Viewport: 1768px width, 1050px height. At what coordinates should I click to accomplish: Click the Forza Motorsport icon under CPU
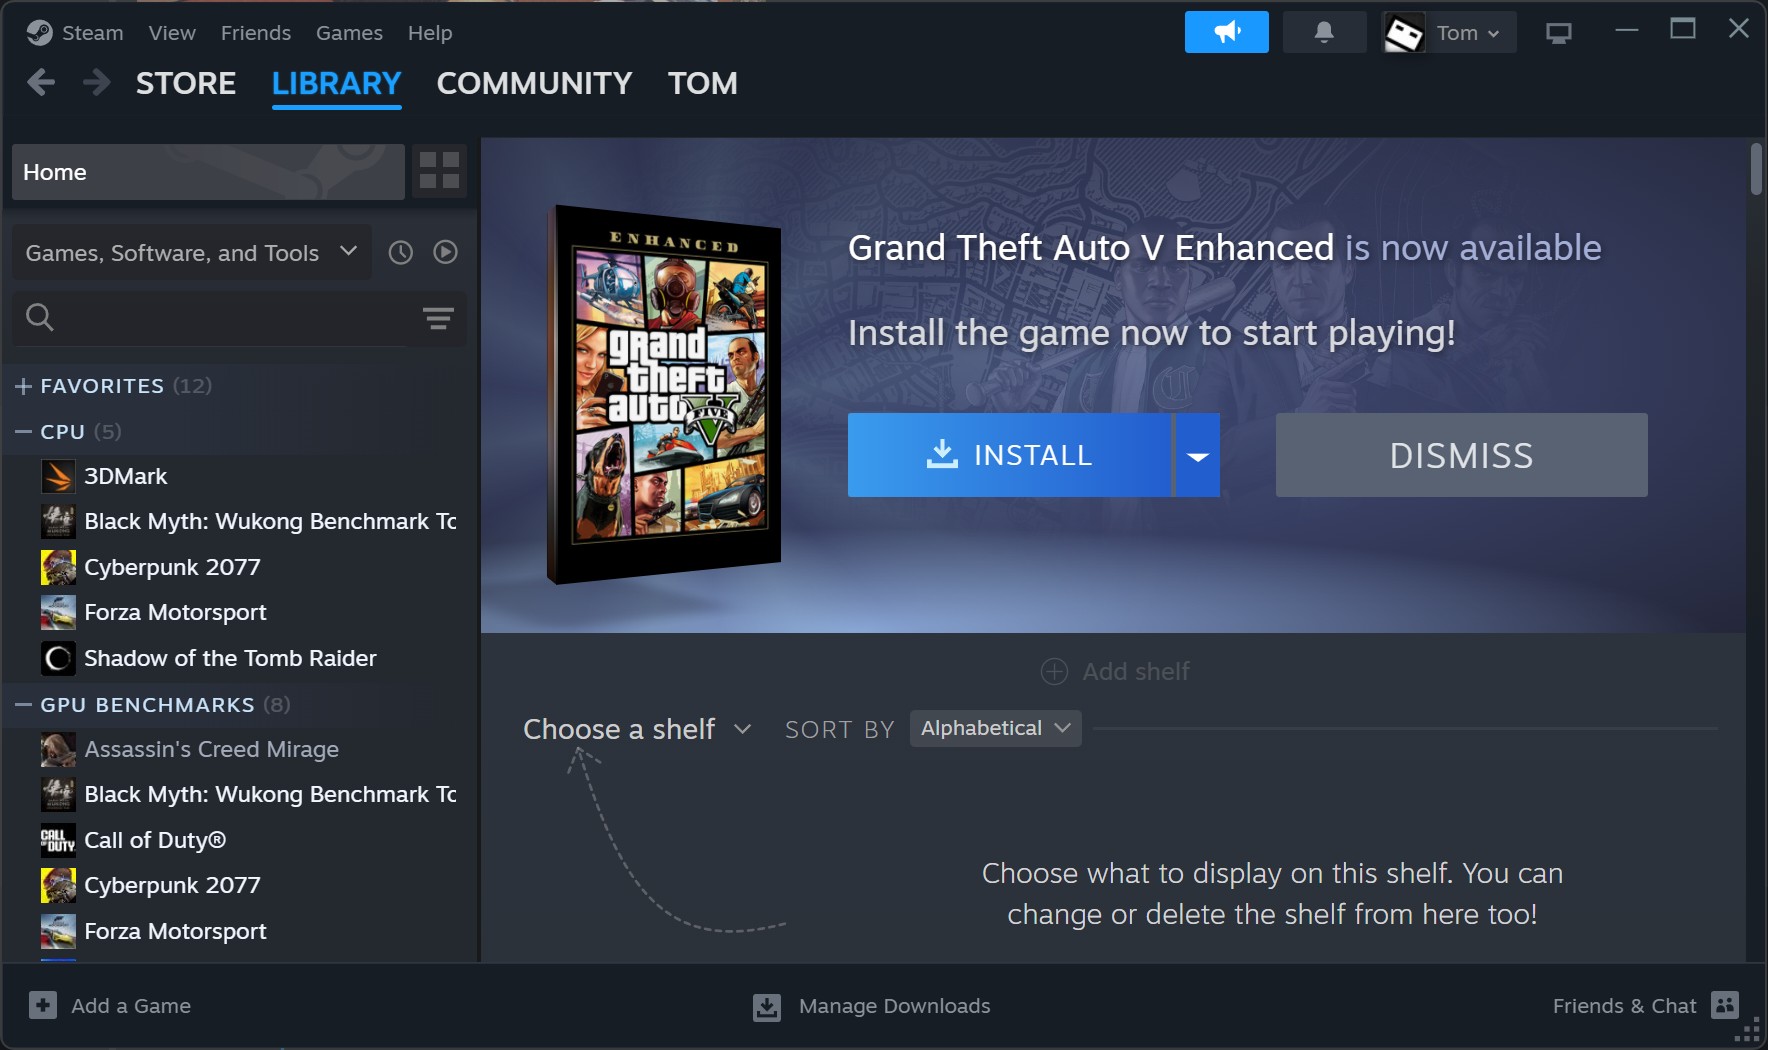click(x=58, y=612)
